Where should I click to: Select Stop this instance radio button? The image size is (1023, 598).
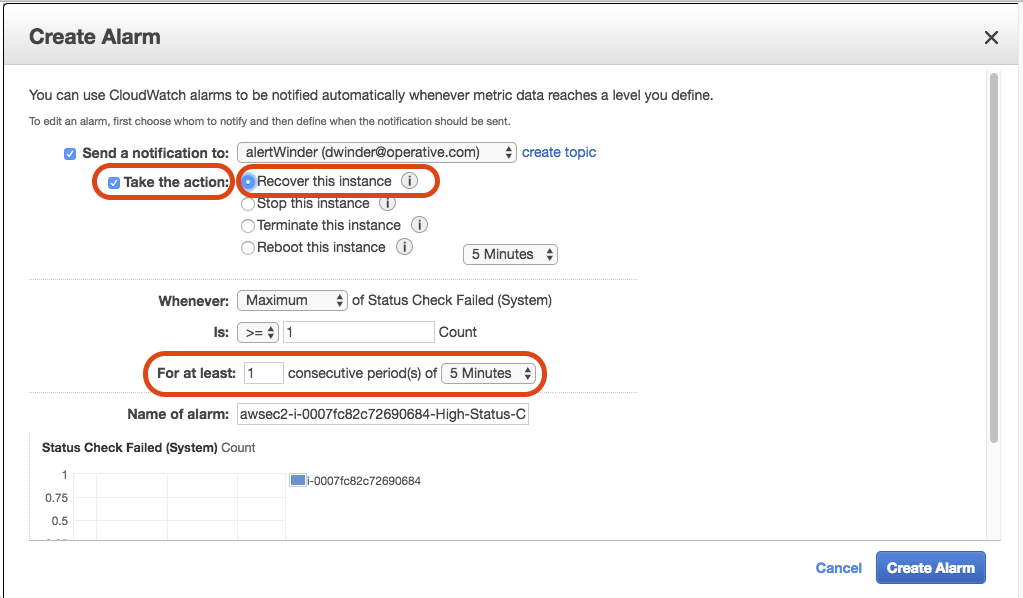point(248,204)
